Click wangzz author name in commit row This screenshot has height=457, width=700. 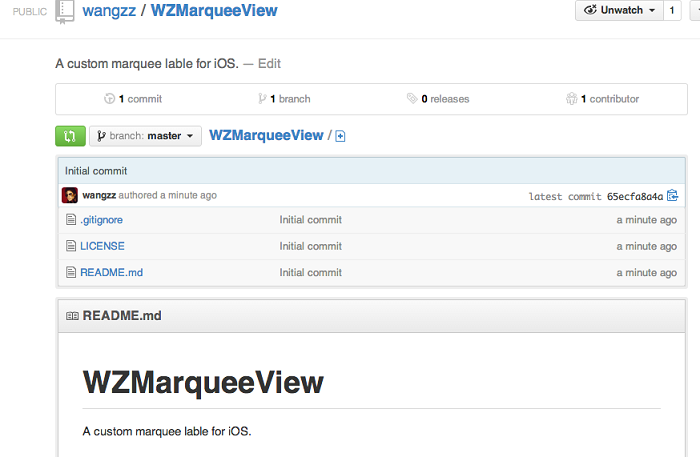click(x=99, y=195)
